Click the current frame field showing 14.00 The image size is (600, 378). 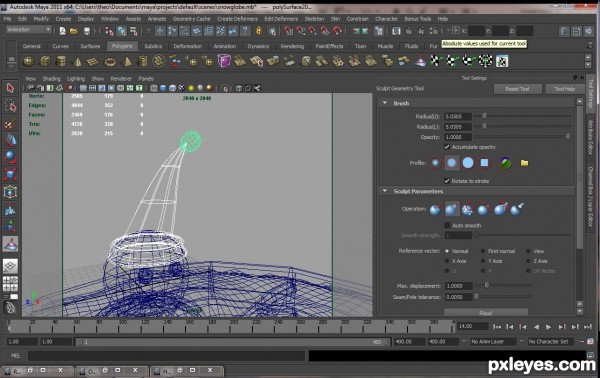[x=473, y=326]
